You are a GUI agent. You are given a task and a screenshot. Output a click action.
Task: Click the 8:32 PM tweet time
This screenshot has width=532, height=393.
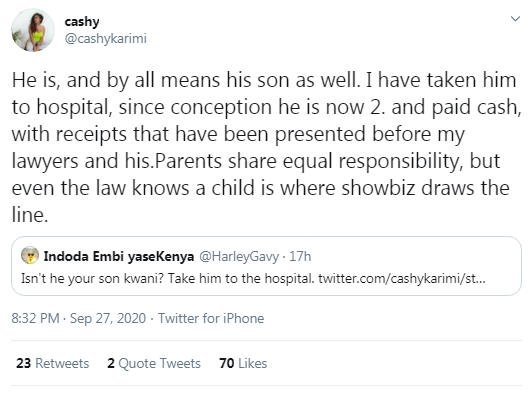[x=35, y=318]
